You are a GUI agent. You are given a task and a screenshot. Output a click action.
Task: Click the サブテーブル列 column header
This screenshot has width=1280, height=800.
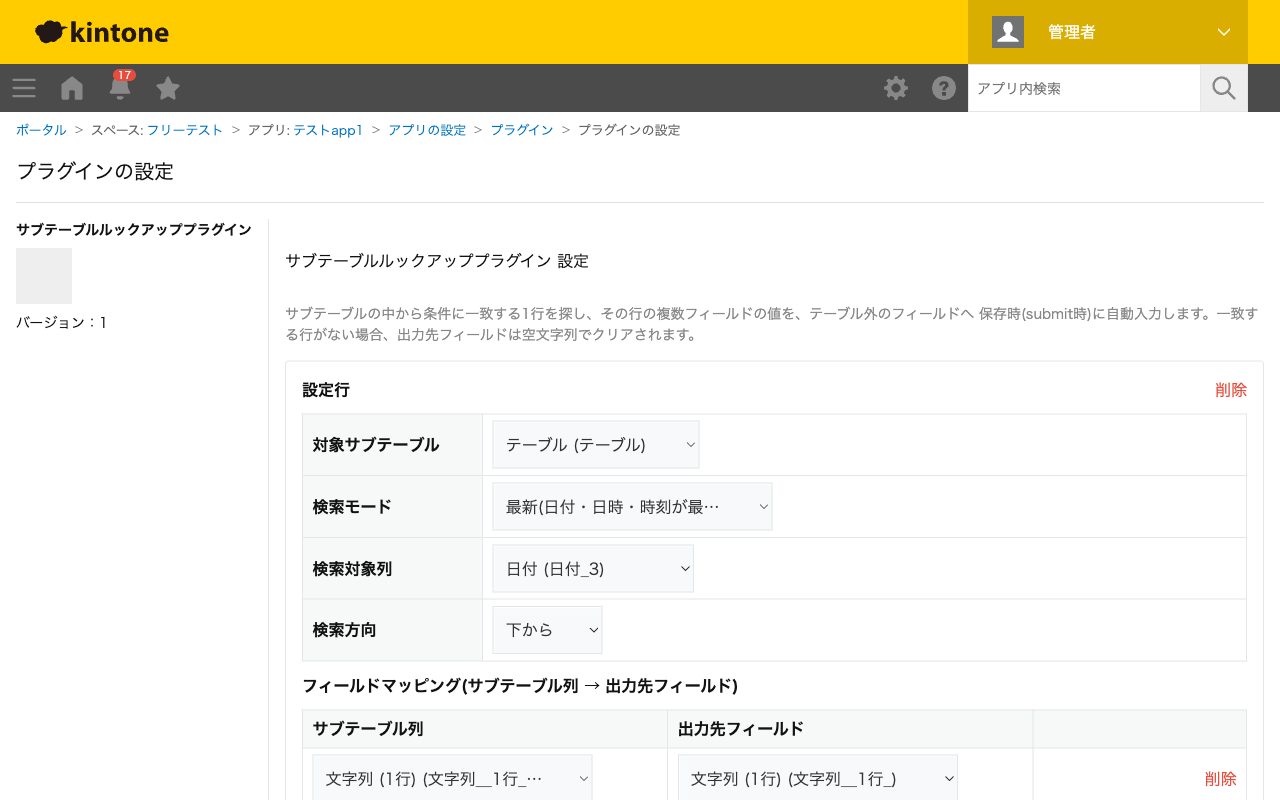485,729
